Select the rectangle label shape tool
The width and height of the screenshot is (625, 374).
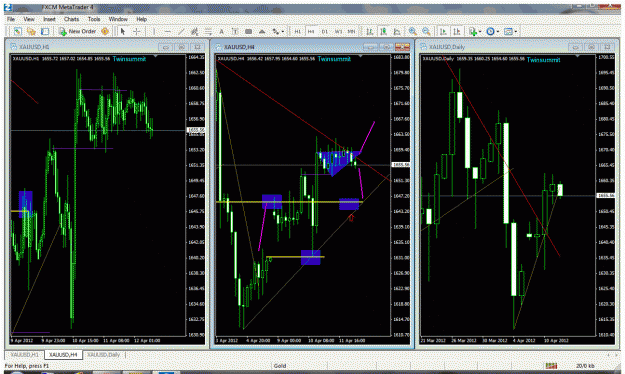pos(248,31)
